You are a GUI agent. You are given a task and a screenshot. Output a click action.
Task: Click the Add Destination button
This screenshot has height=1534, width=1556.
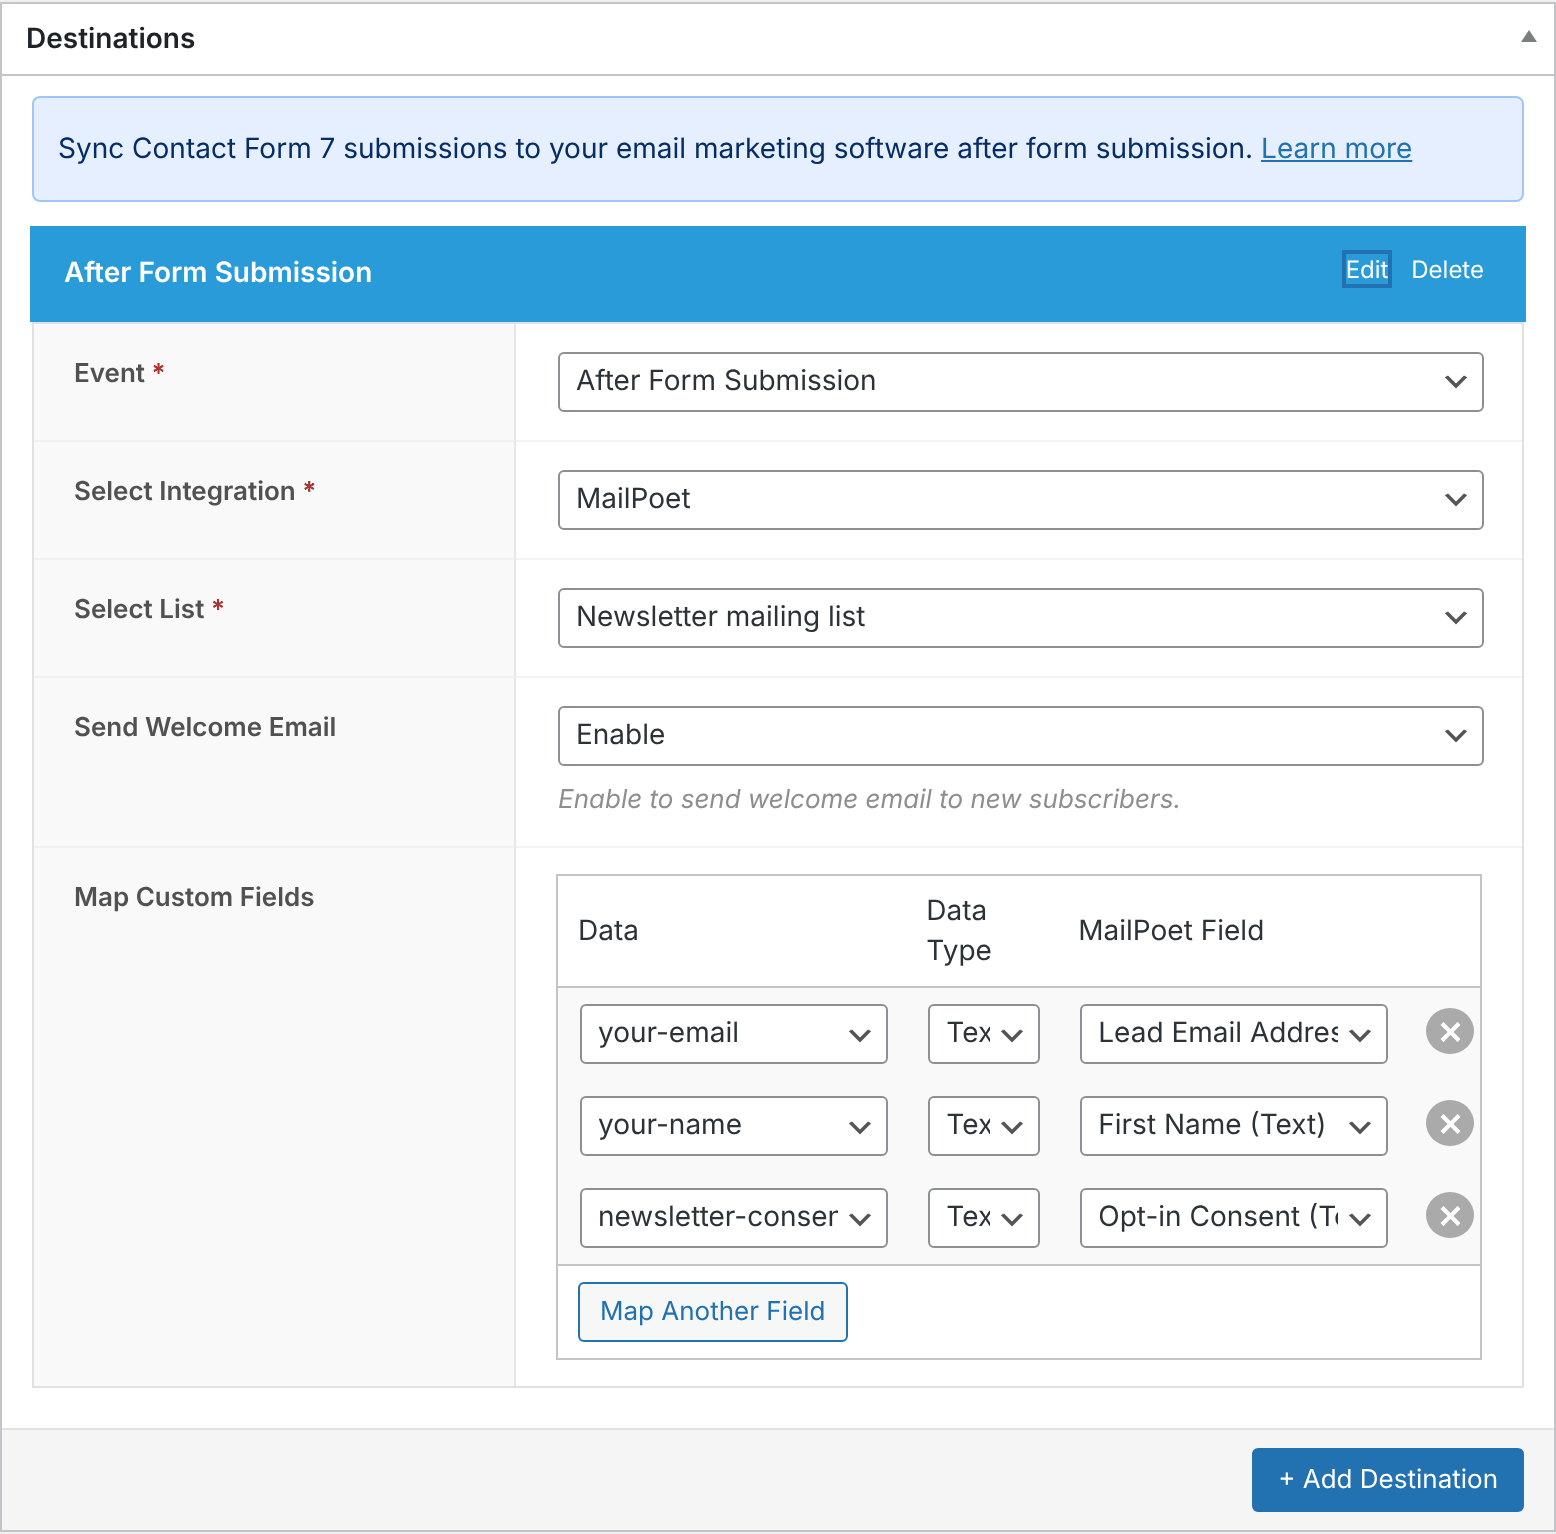1387,1479
